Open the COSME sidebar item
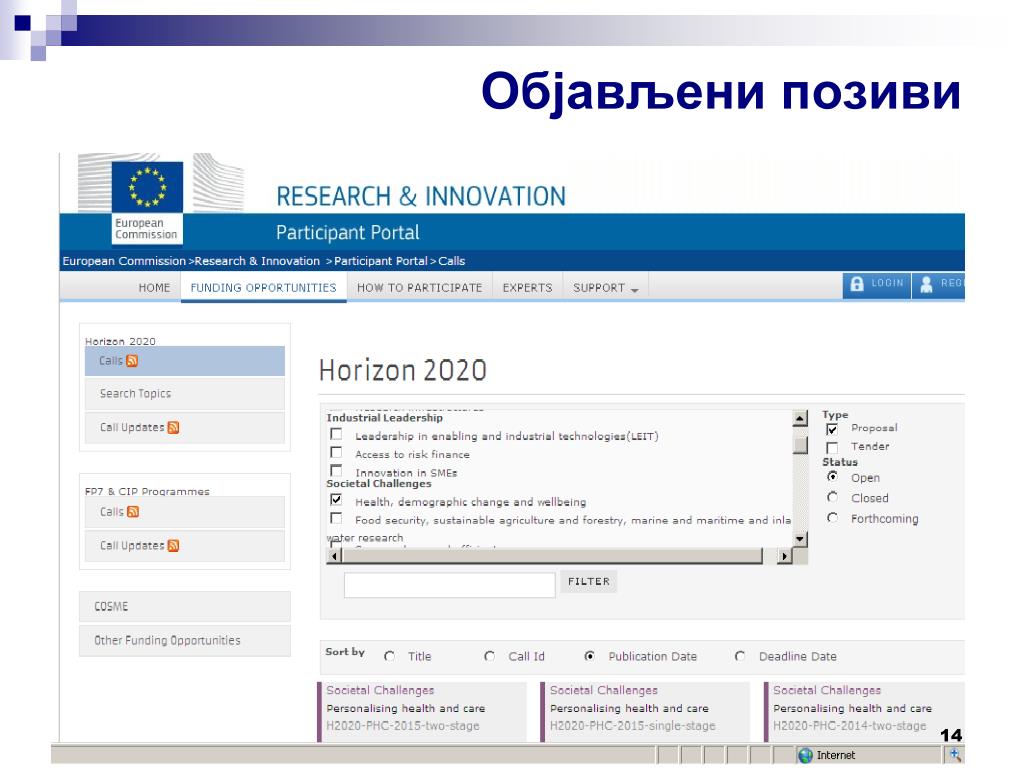 coord(185,607)
